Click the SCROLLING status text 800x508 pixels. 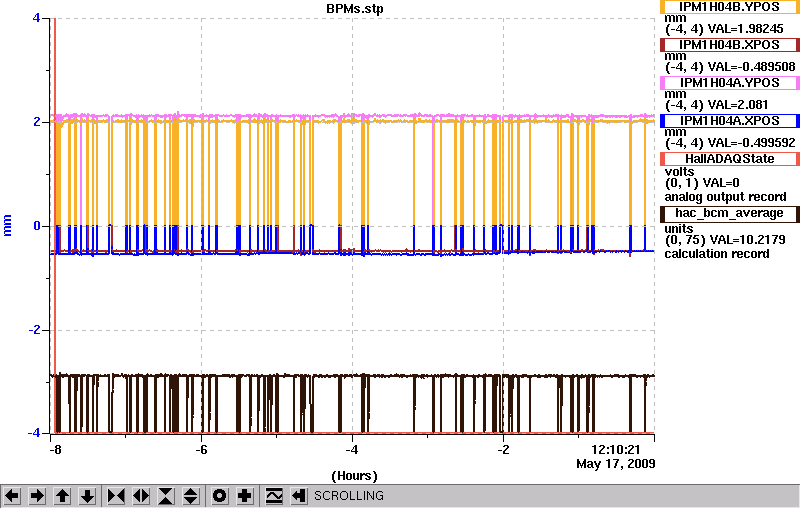pyautogui.click(x=349, y=496)
